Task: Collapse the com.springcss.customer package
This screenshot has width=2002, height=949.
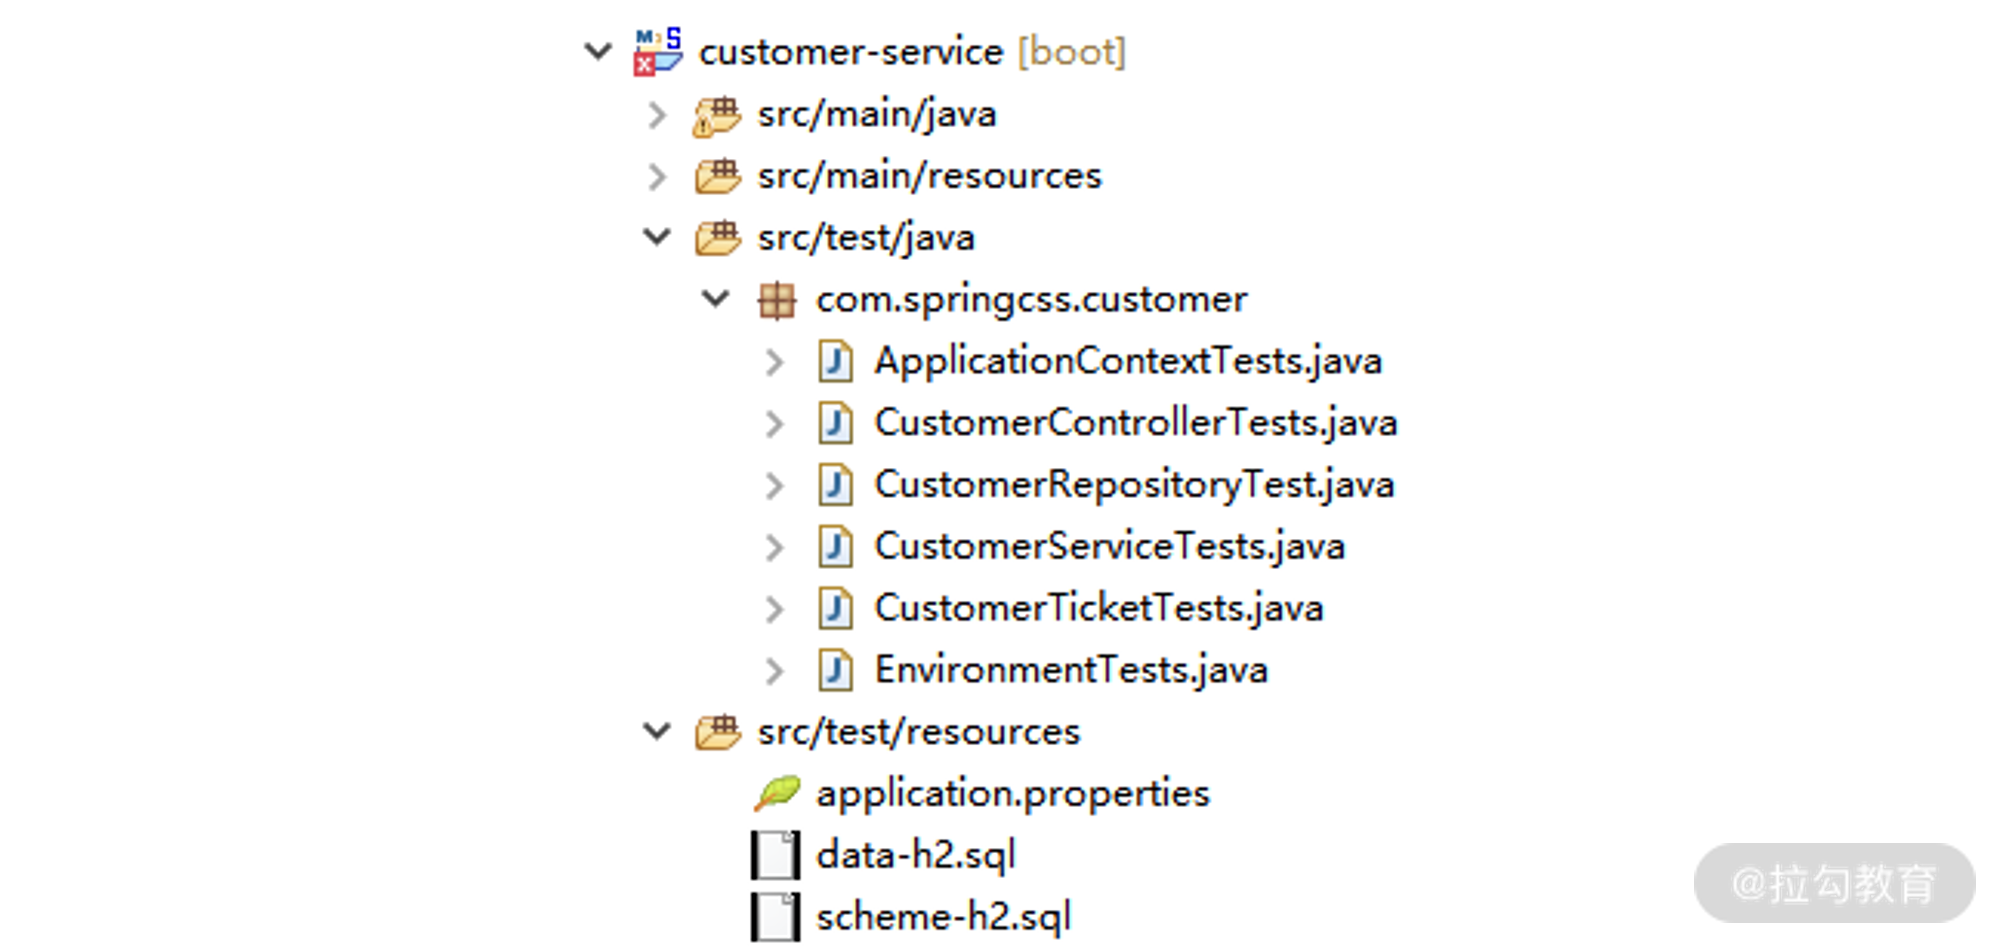Action: pos(716,299)
